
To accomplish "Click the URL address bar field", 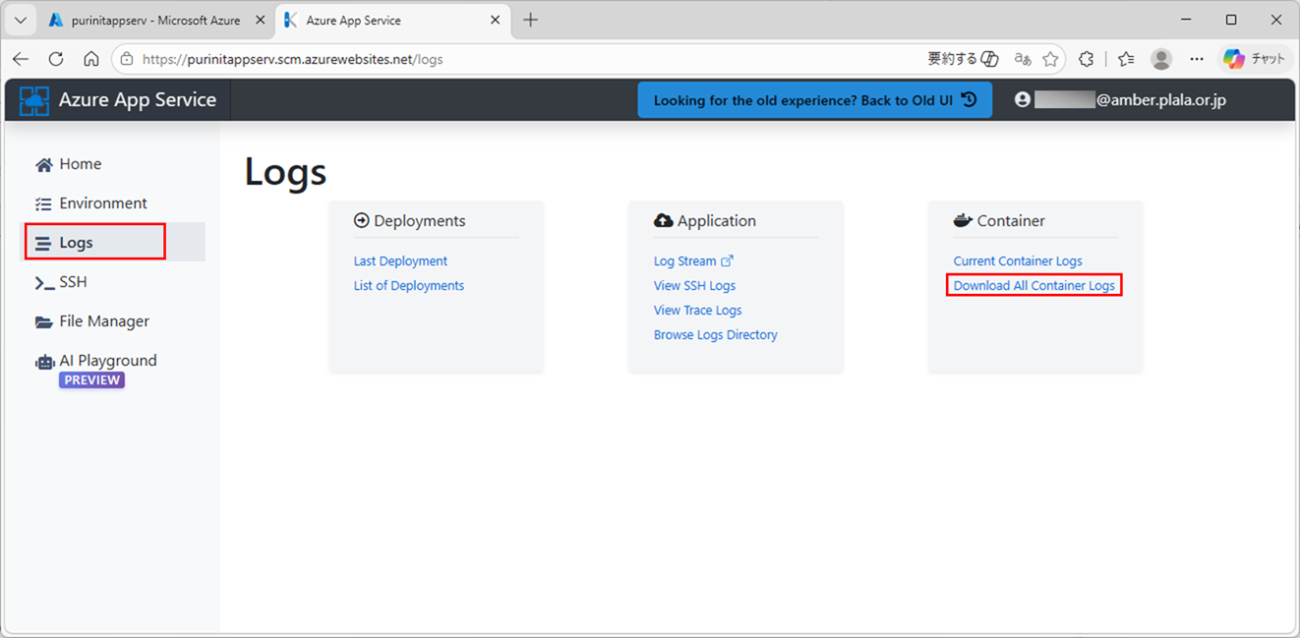I will tap(520, 59).
